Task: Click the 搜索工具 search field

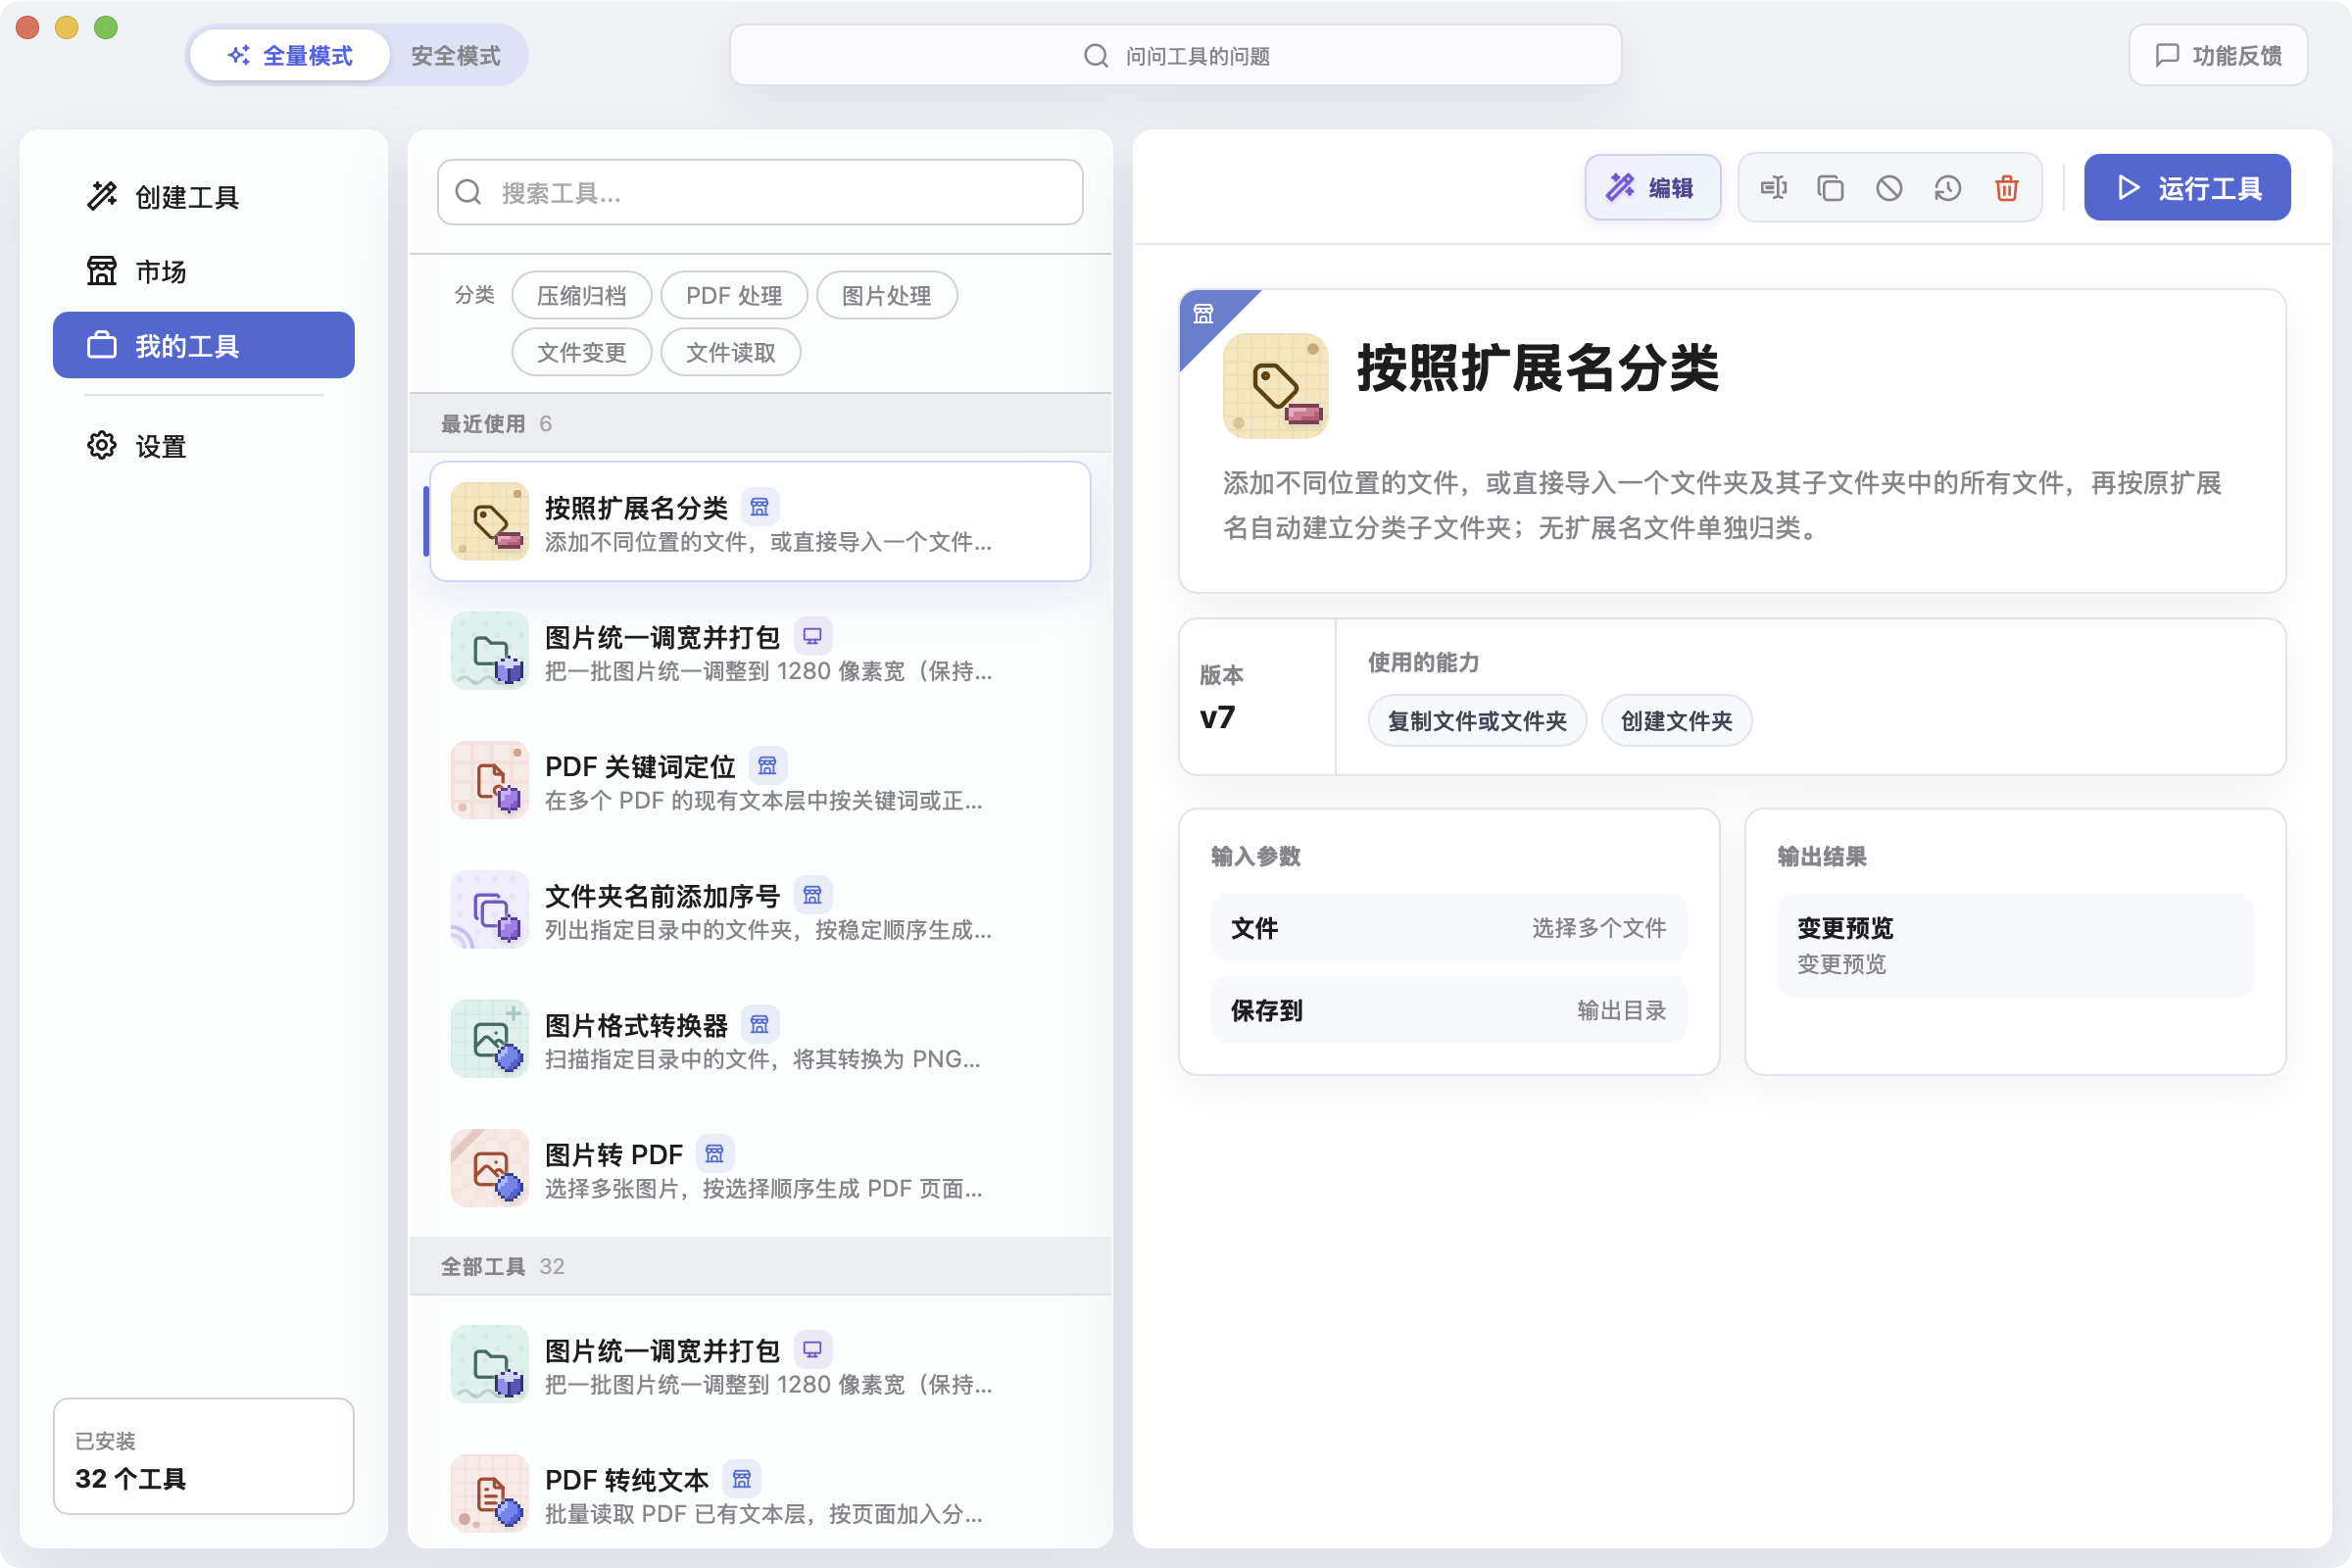Action: tap(760, 192)
